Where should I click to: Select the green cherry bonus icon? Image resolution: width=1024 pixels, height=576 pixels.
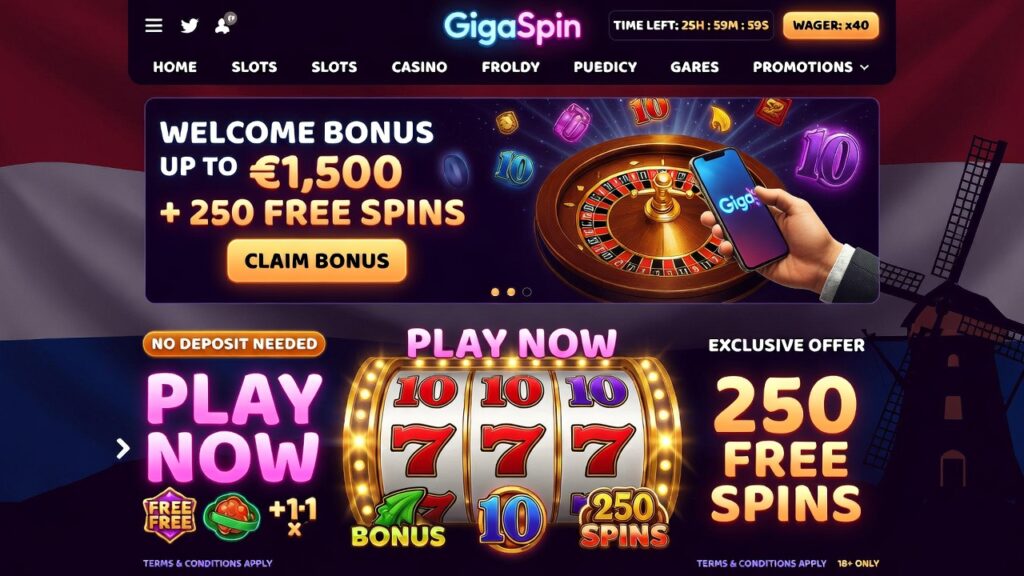(x=232, y=515)
